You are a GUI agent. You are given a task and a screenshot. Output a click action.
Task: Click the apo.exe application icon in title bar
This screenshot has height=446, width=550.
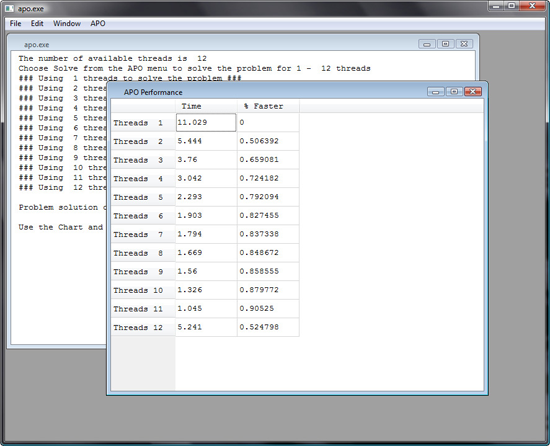pyautogui.click(x=9, y=8)
